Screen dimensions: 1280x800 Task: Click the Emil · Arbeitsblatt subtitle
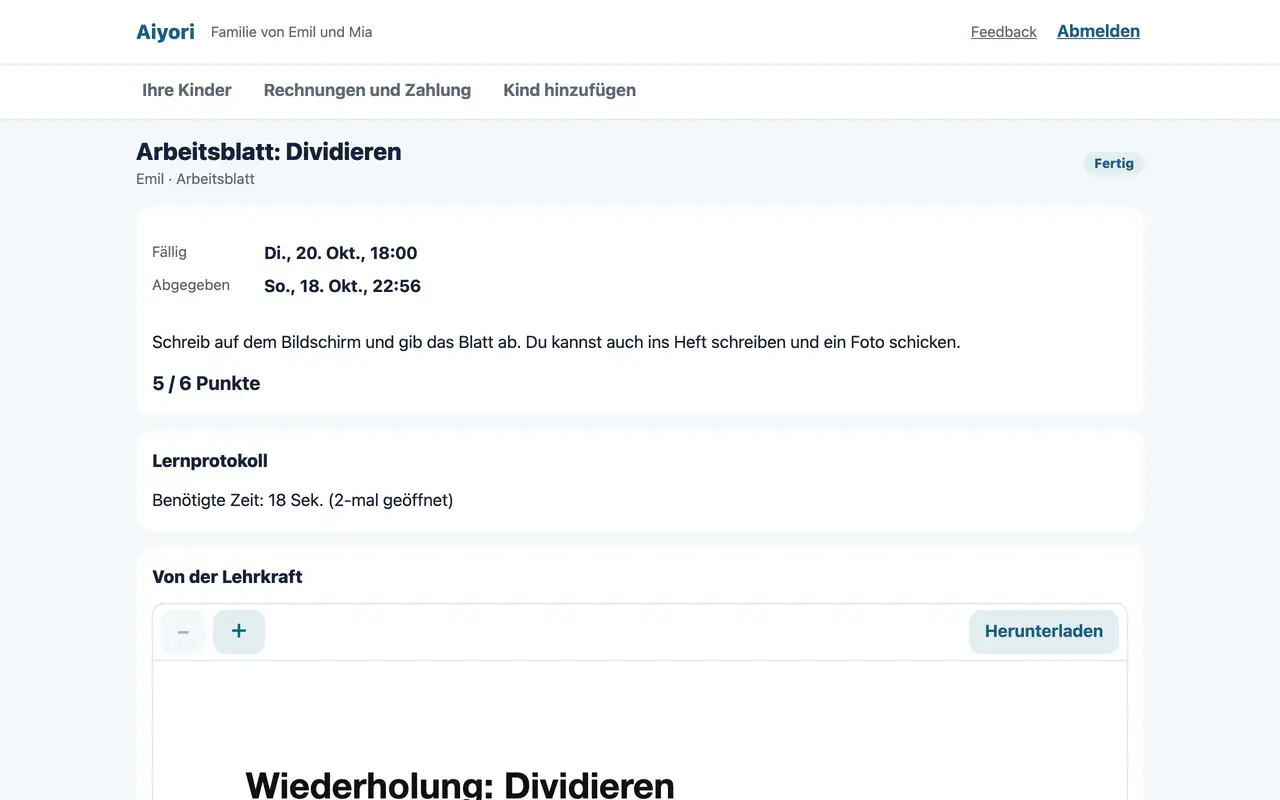coord(195,179)
